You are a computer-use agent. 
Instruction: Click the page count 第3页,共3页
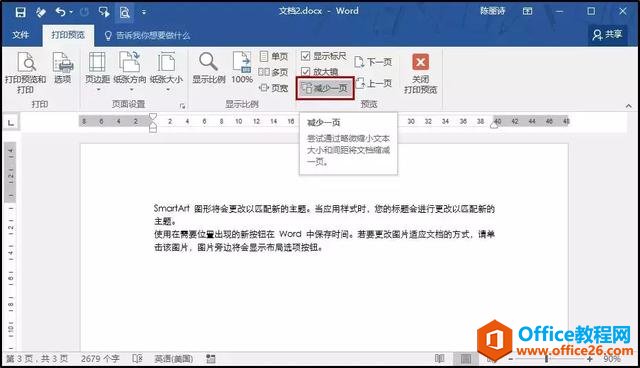click(37, 359)
